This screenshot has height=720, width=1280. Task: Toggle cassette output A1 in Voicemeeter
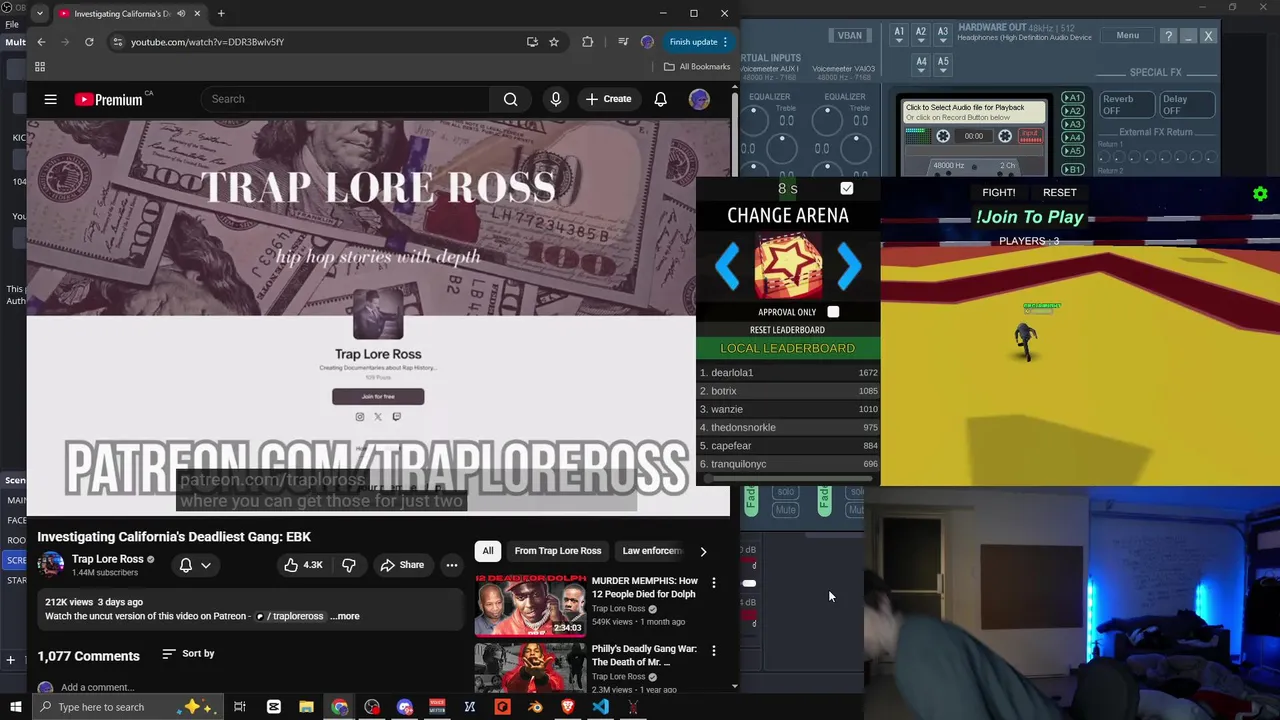click(x=1072, y=99)
